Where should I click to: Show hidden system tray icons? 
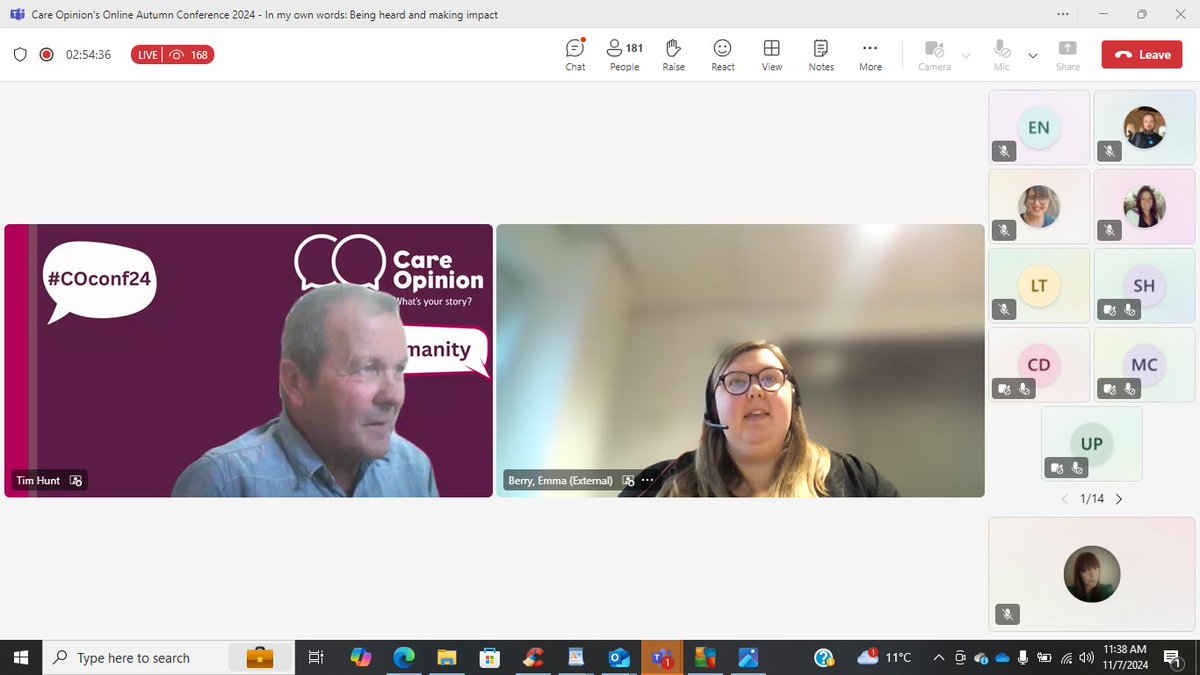939,657
